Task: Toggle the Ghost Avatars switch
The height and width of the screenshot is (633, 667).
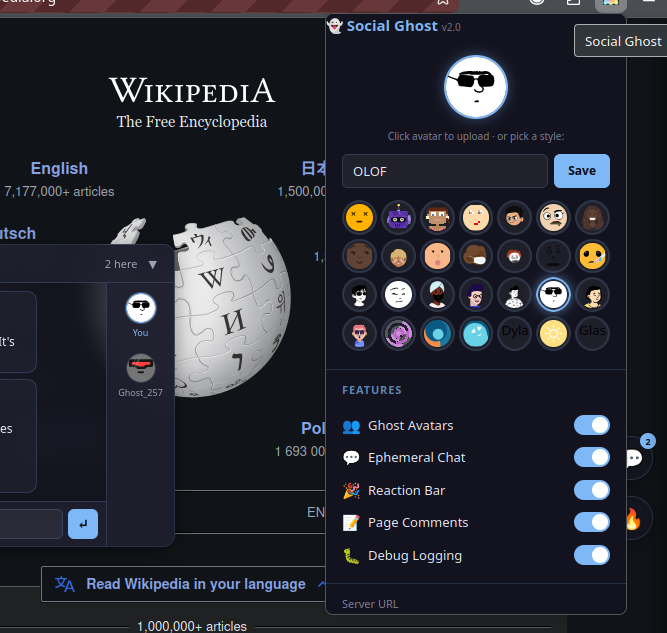Action: pos(592,425)
